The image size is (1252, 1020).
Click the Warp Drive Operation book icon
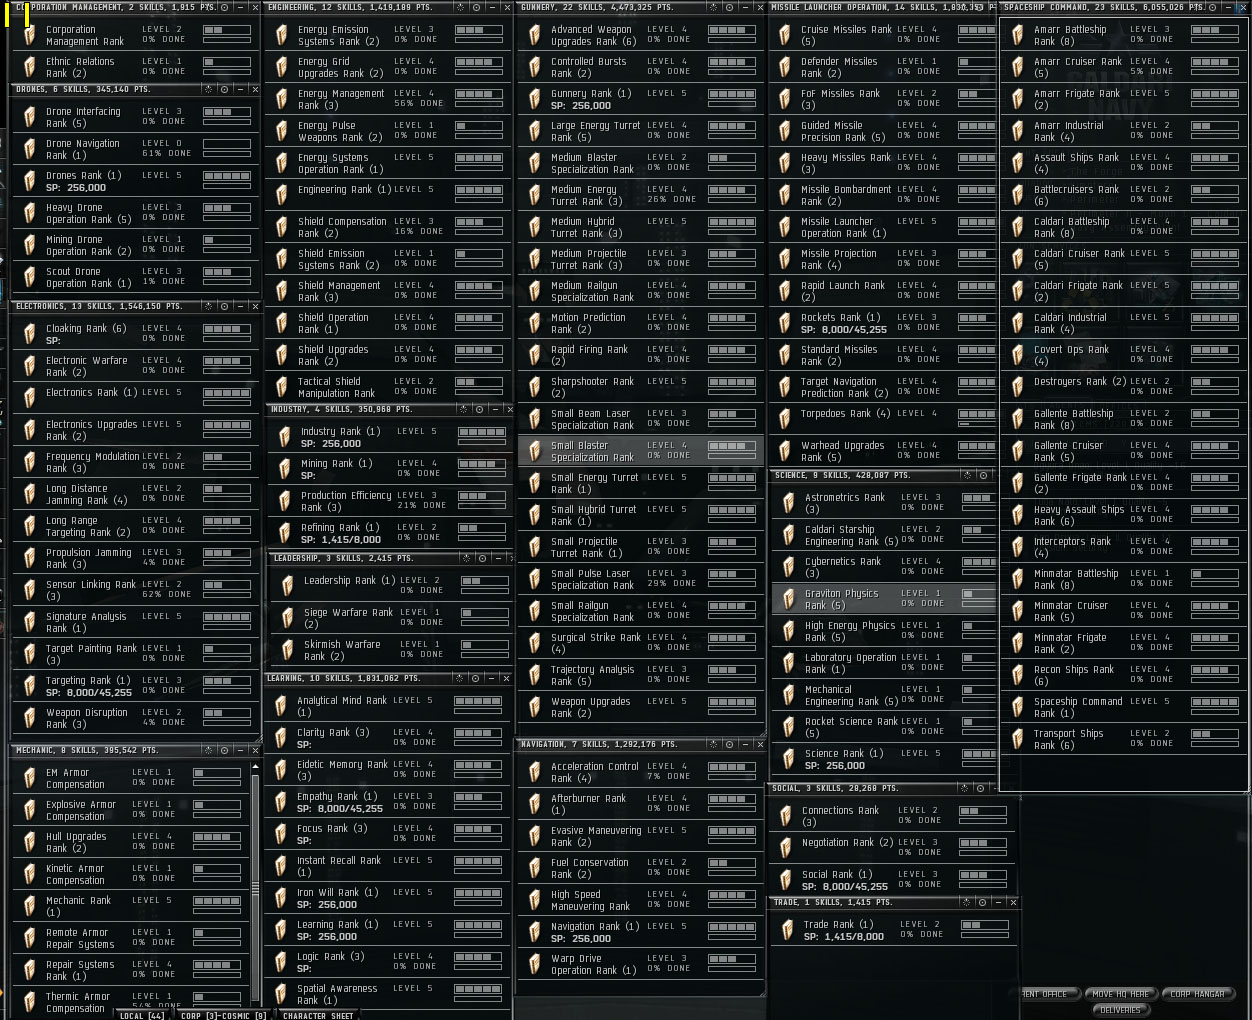pyautogui.click(x=535, y=965)
